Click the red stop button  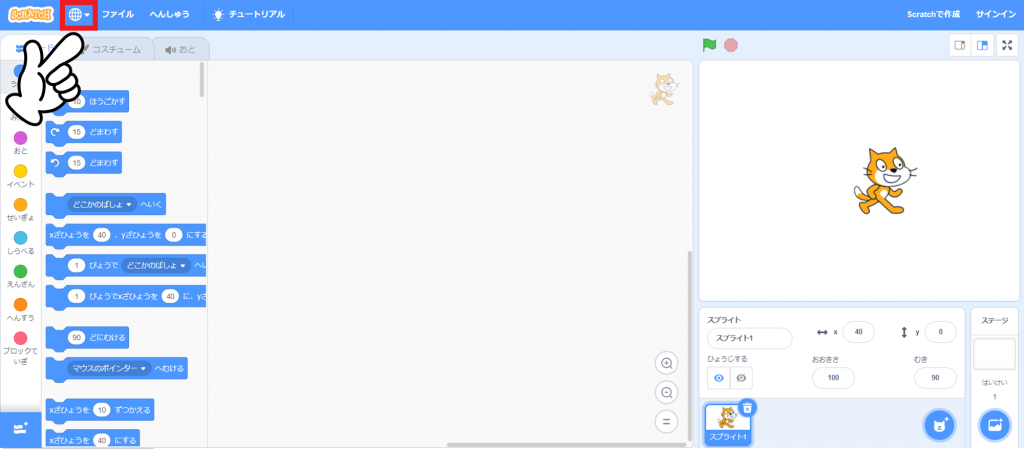coord(731,46)
